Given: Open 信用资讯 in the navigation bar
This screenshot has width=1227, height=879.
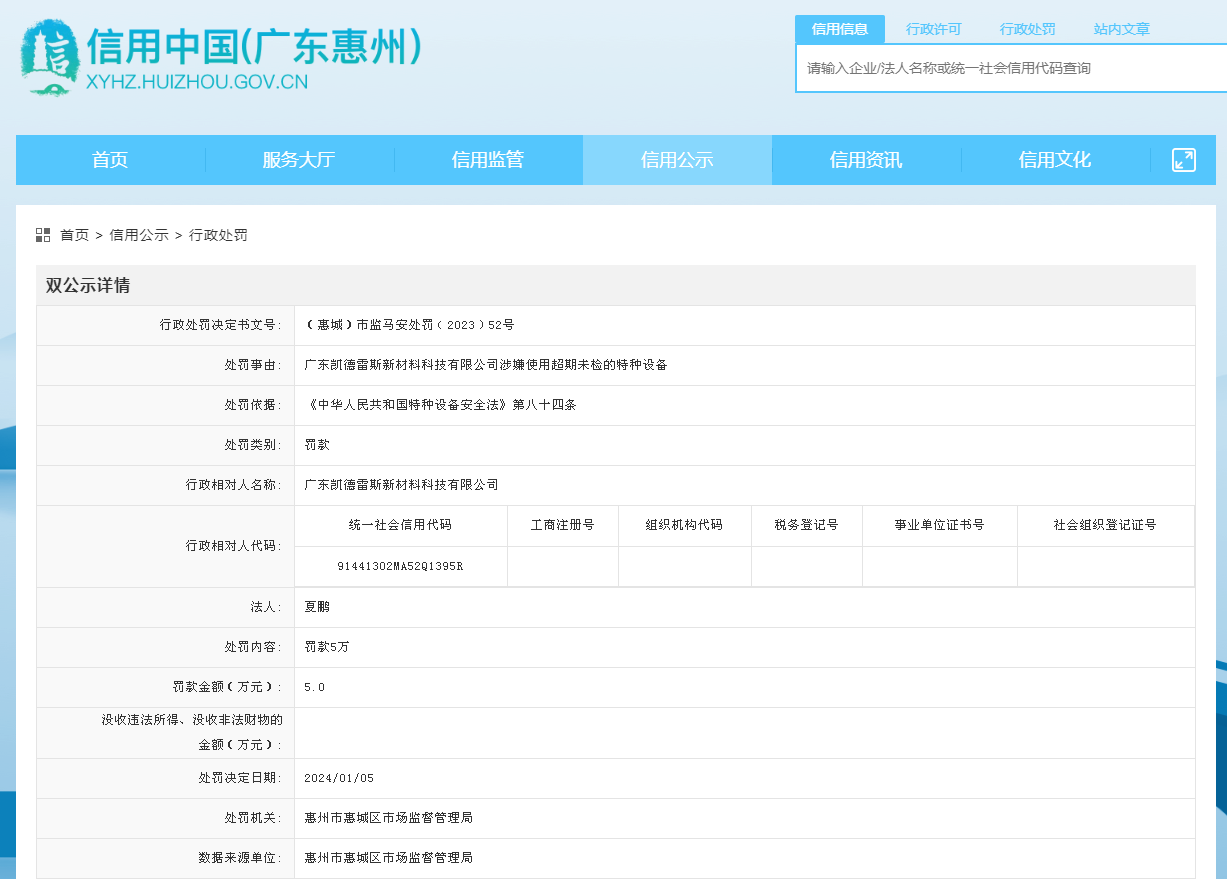Looking at the screenshot, I should [866, 160].
